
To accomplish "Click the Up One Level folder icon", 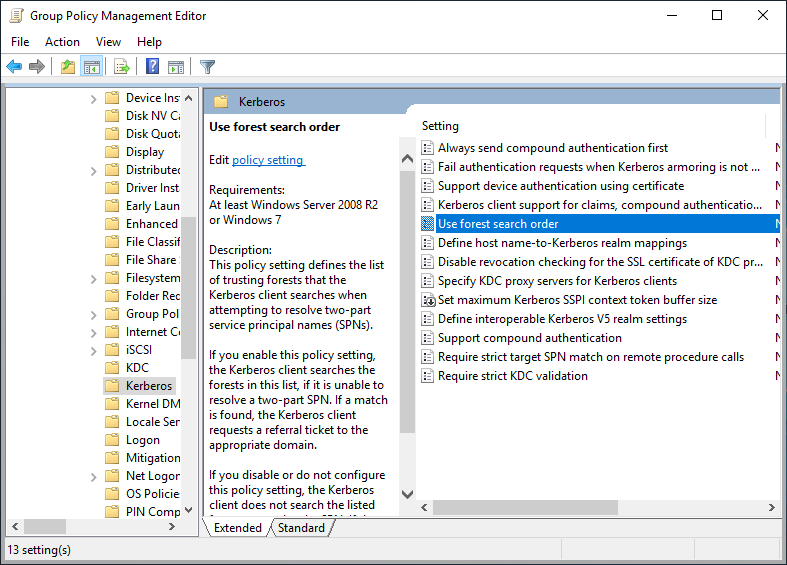I will pos(67,67).
